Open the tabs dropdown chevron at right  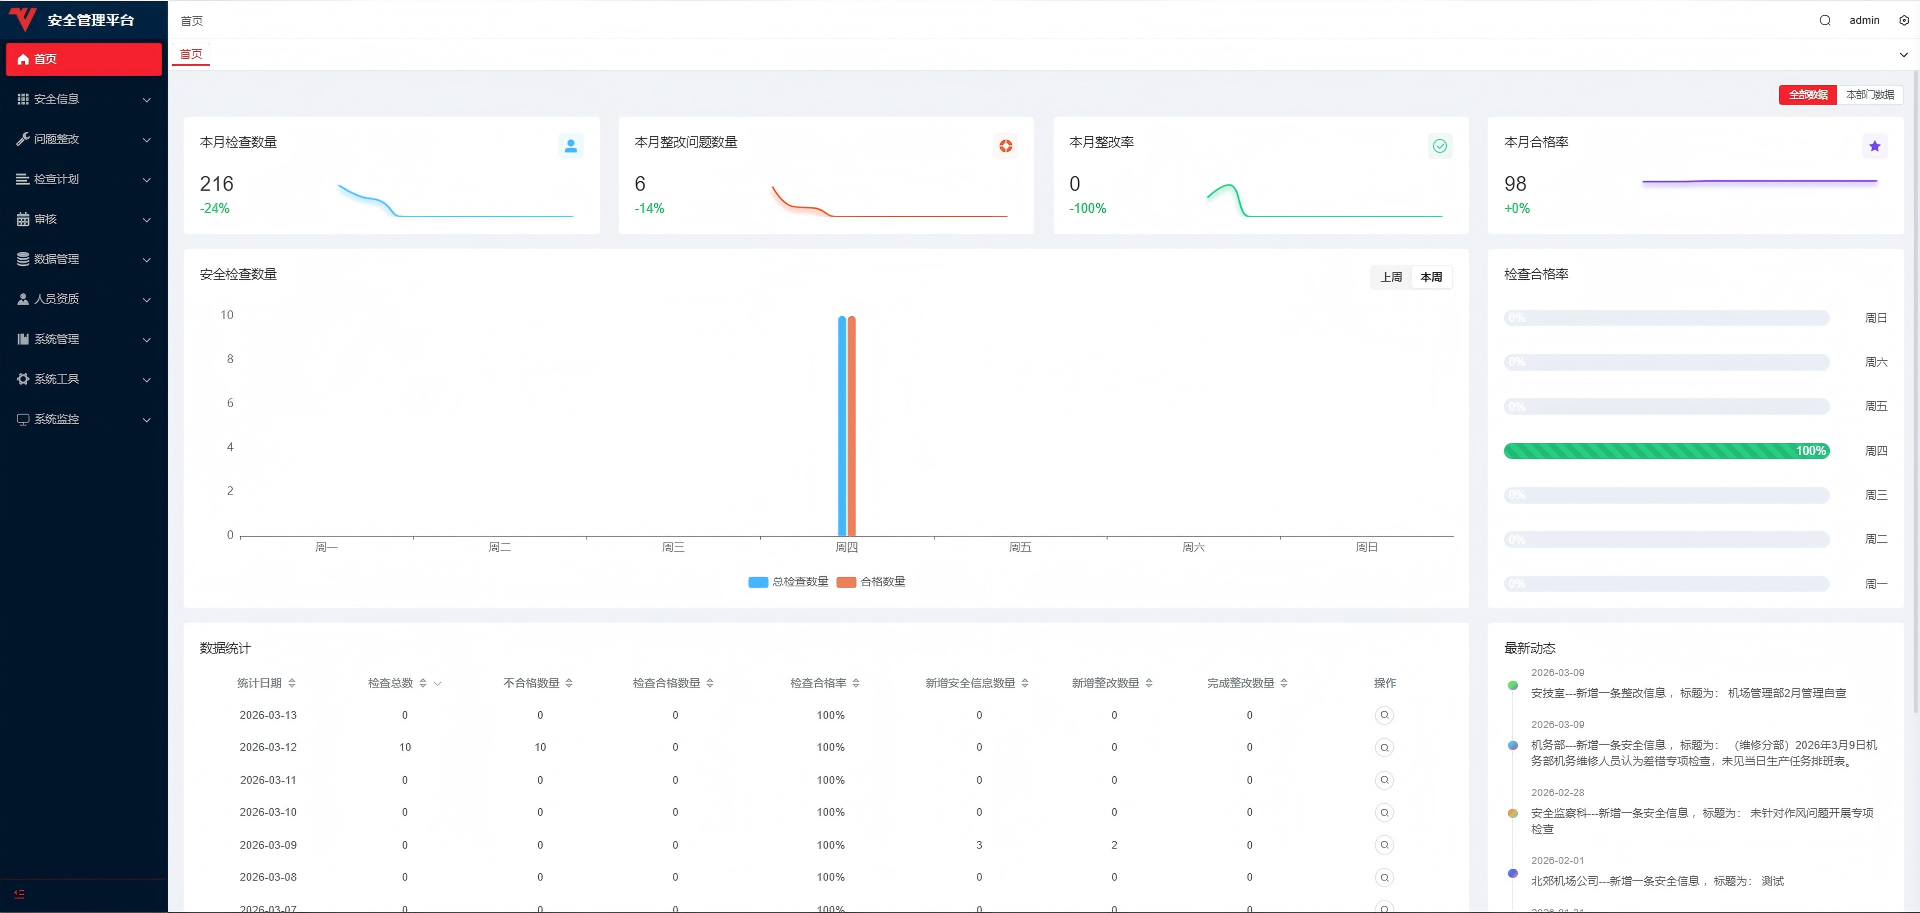(x=1903, y=55)
